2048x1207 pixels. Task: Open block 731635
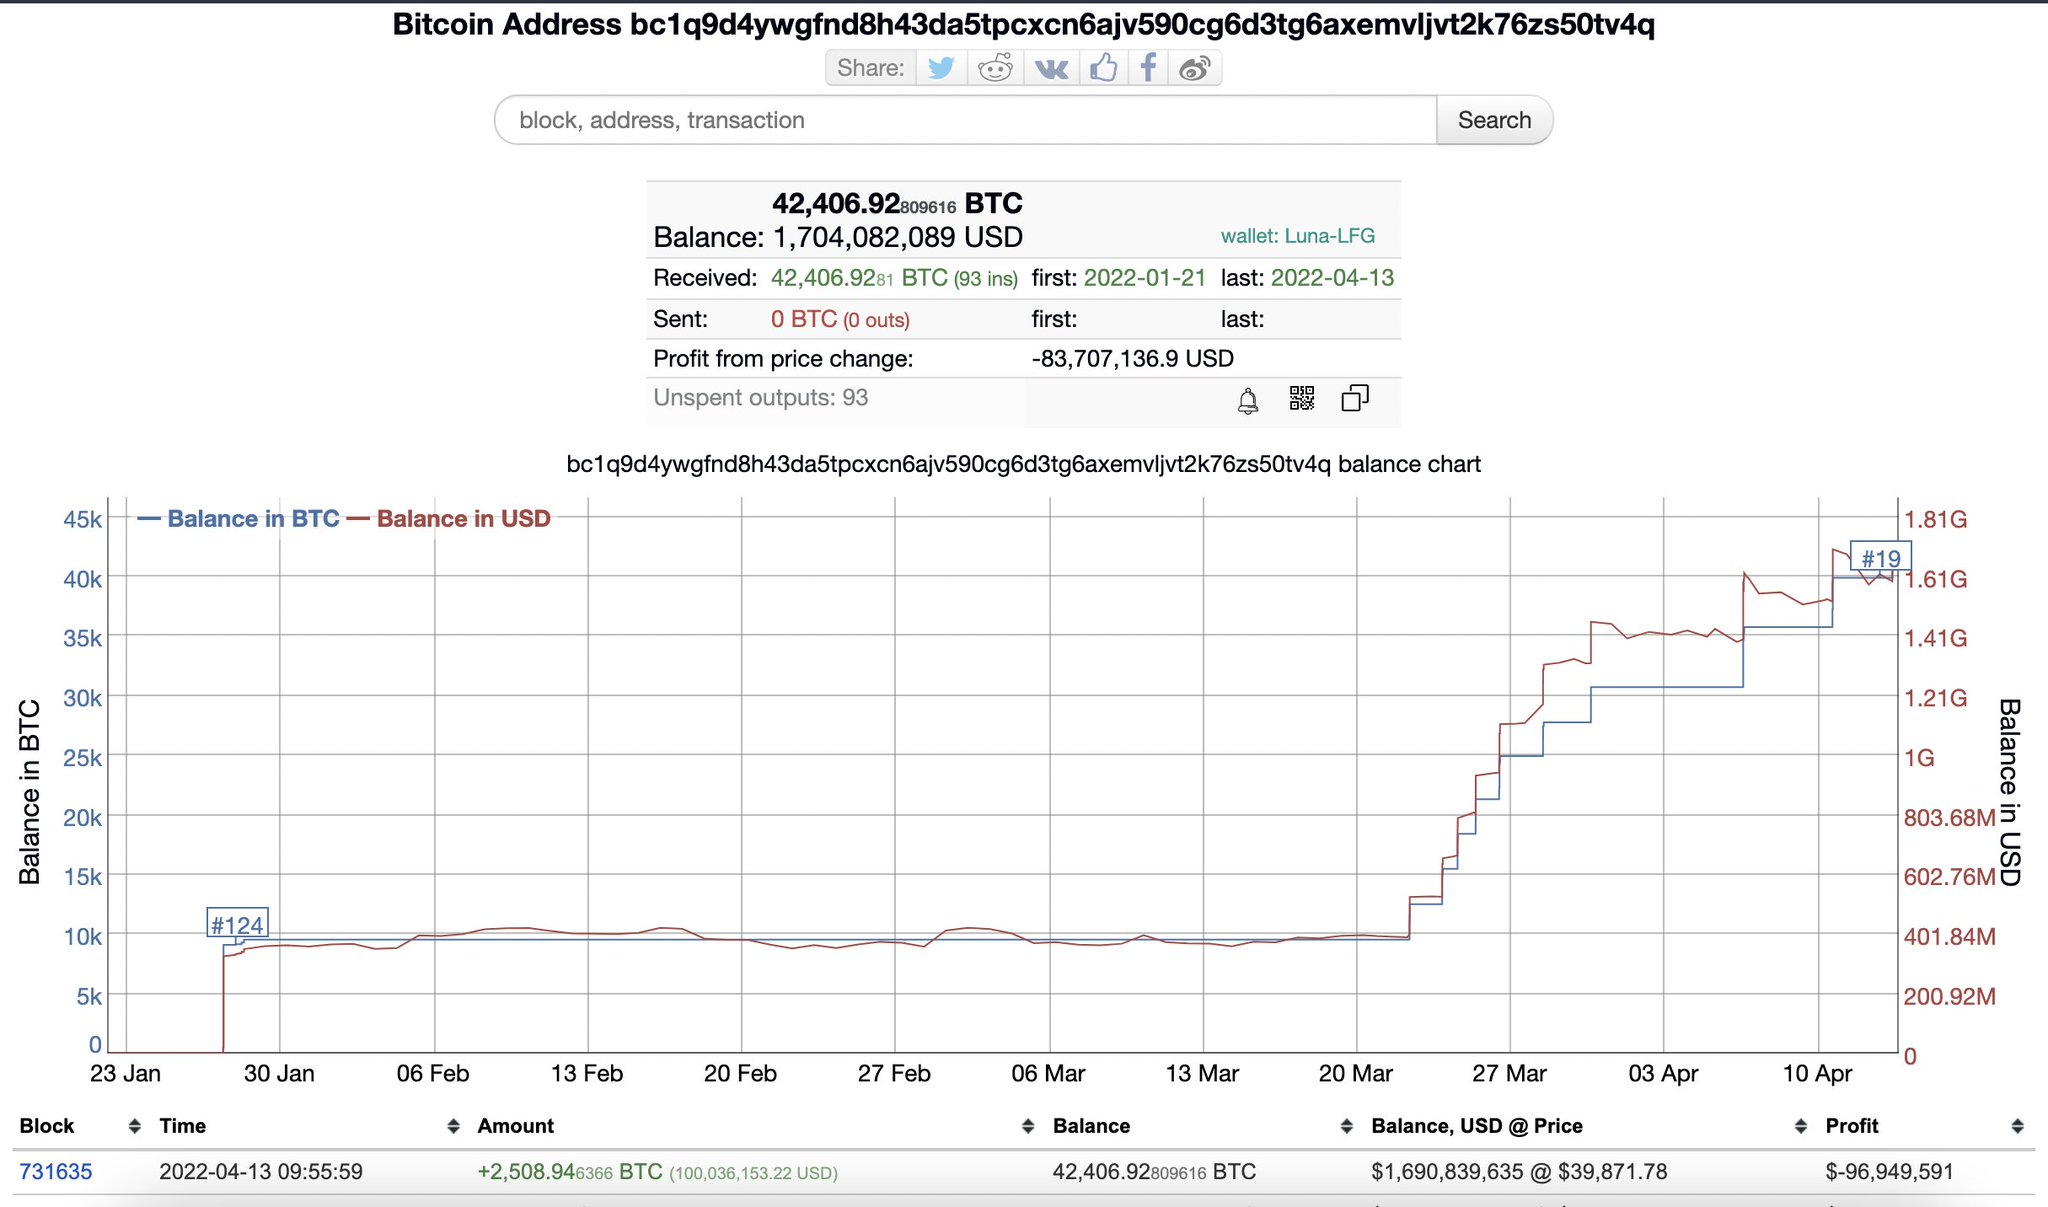[56, 1171]
